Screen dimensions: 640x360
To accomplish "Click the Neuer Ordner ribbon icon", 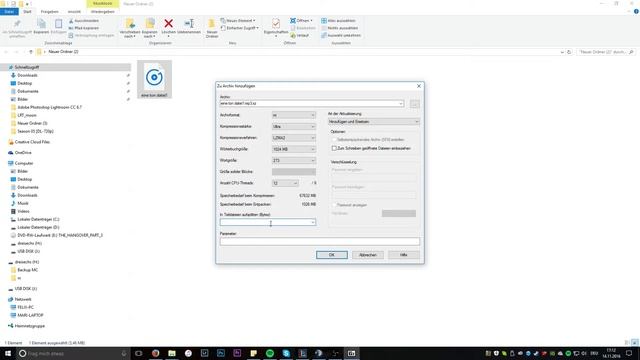I will pos(211,24).
